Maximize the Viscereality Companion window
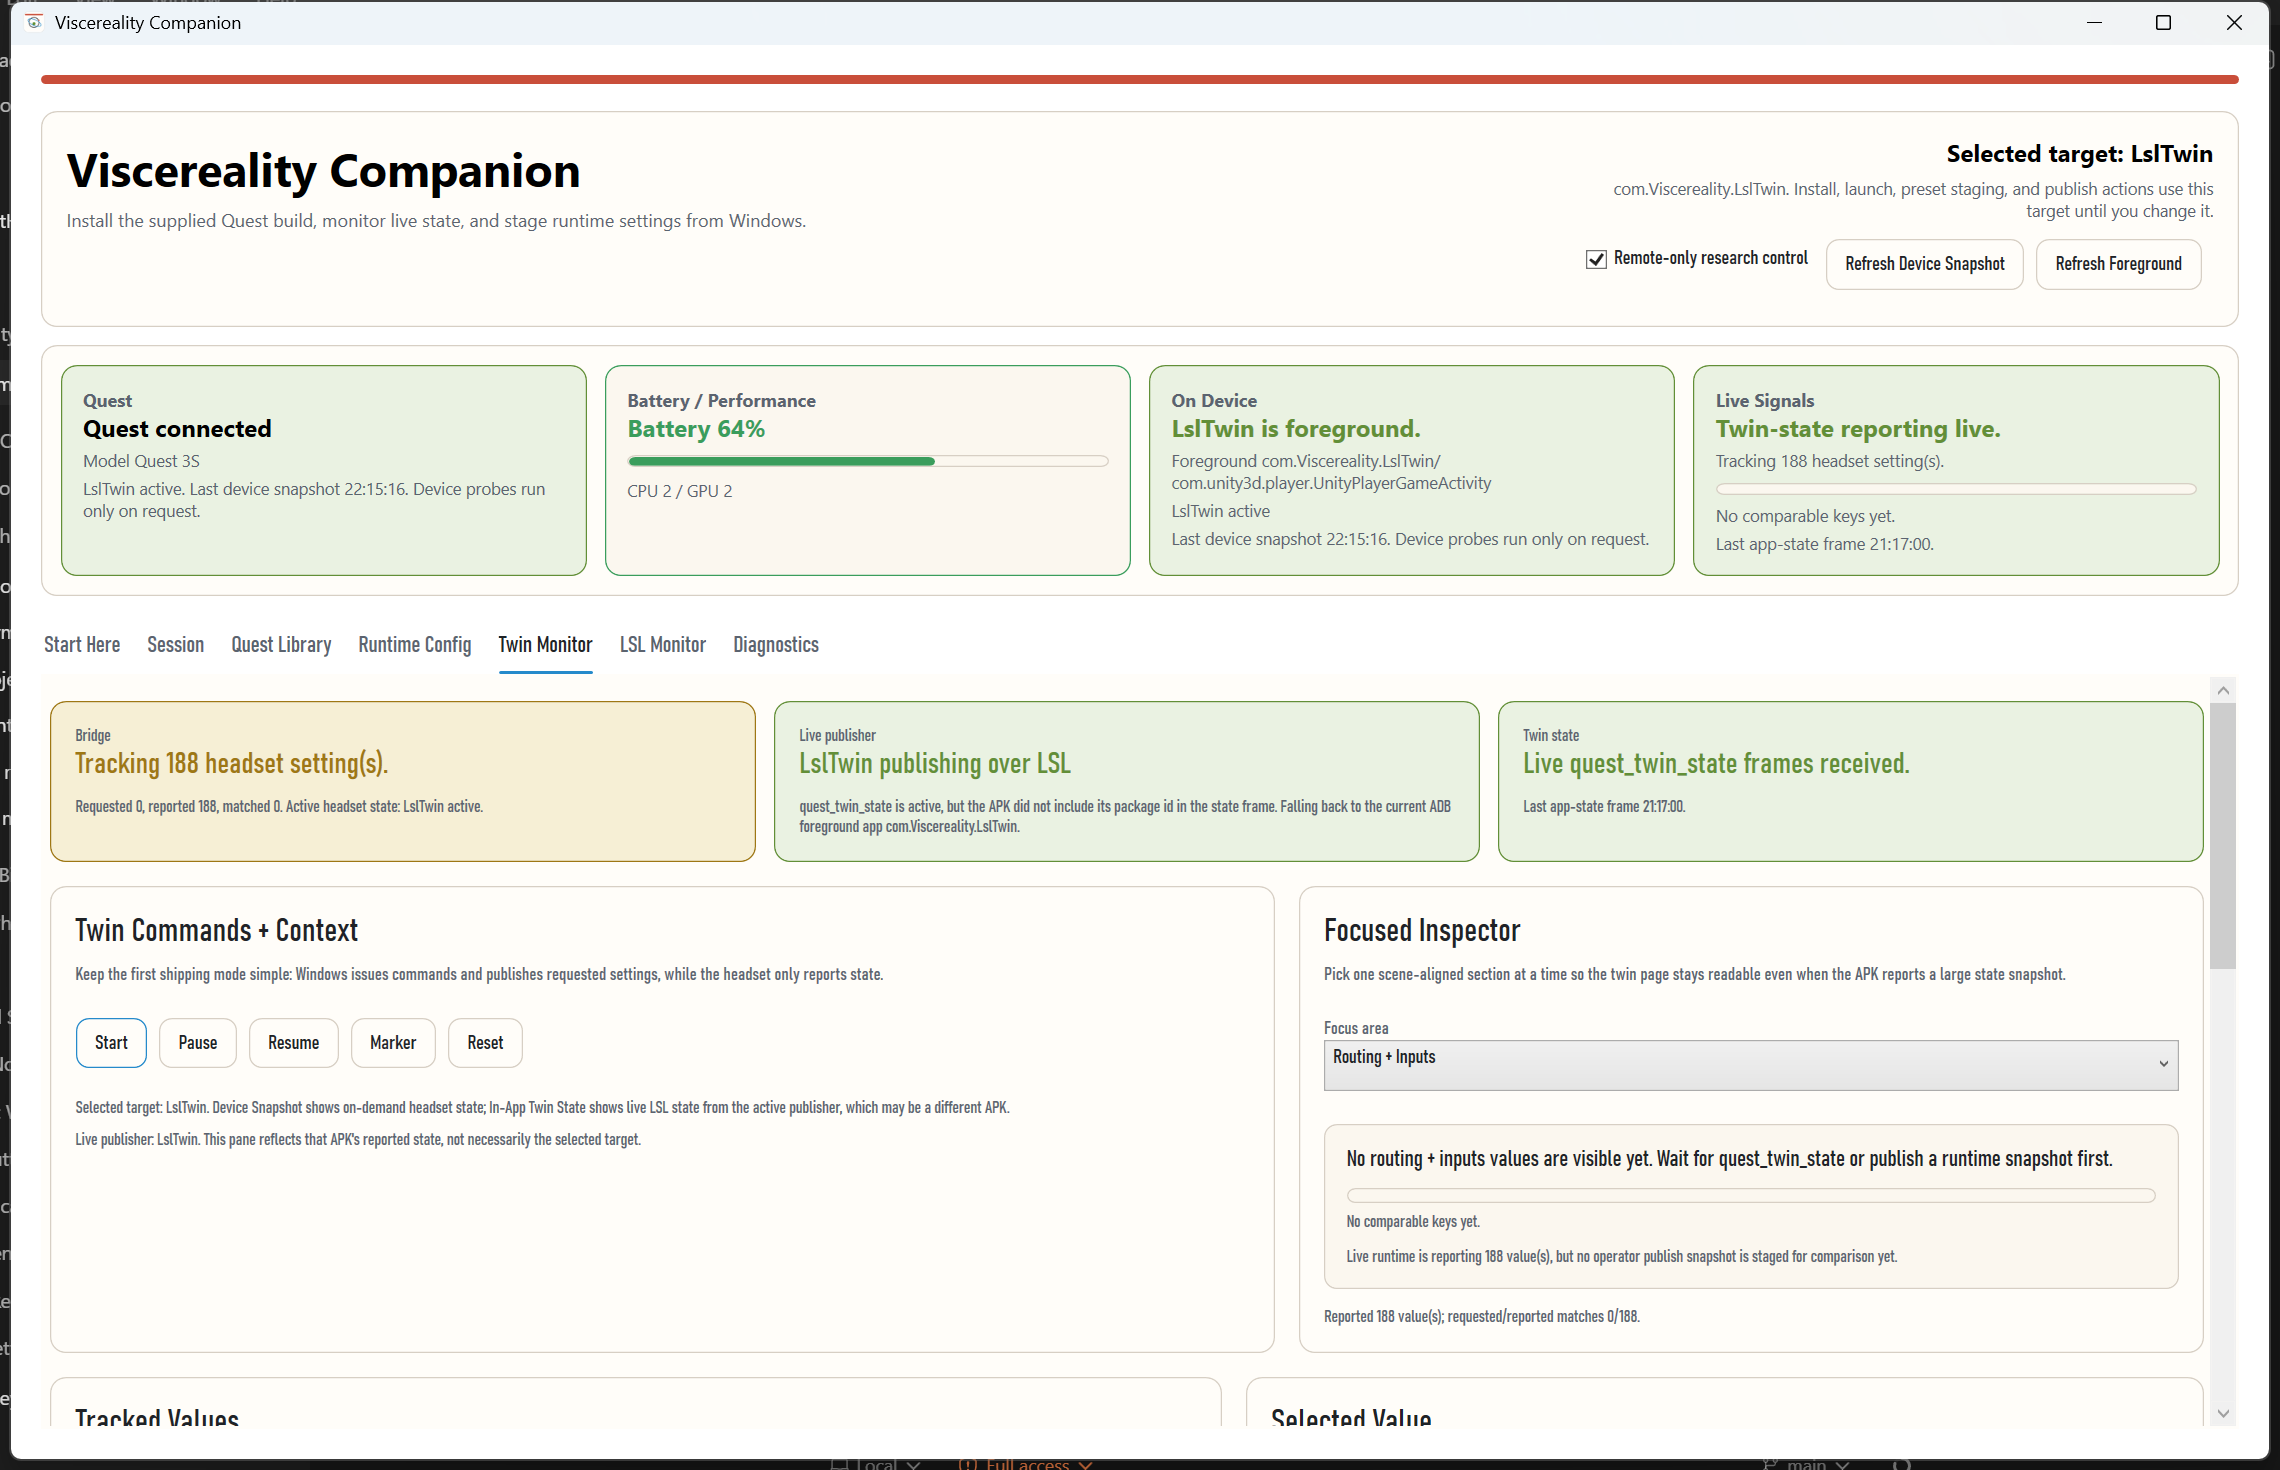 tap(2163, 22)
